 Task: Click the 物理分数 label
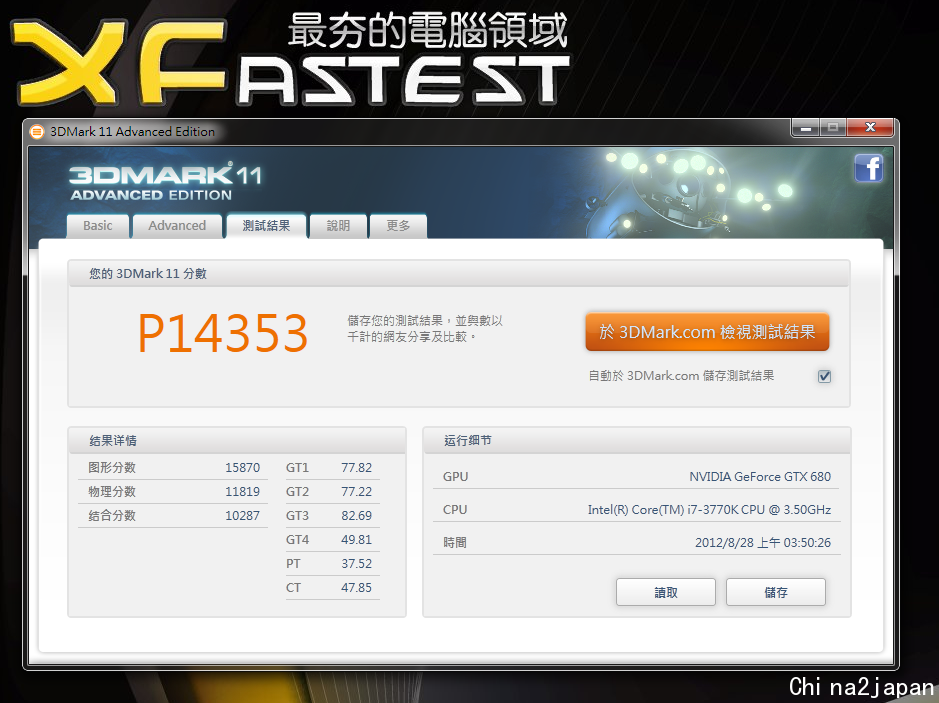(x=112, y=492)
